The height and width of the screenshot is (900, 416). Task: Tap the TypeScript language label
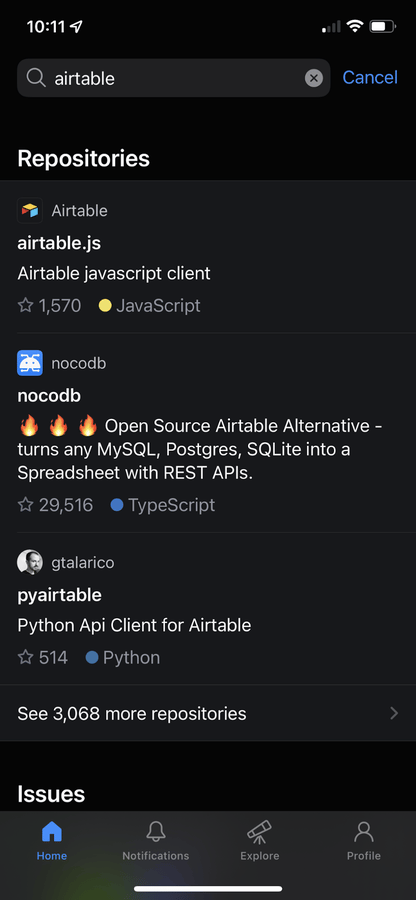(172, 505)
